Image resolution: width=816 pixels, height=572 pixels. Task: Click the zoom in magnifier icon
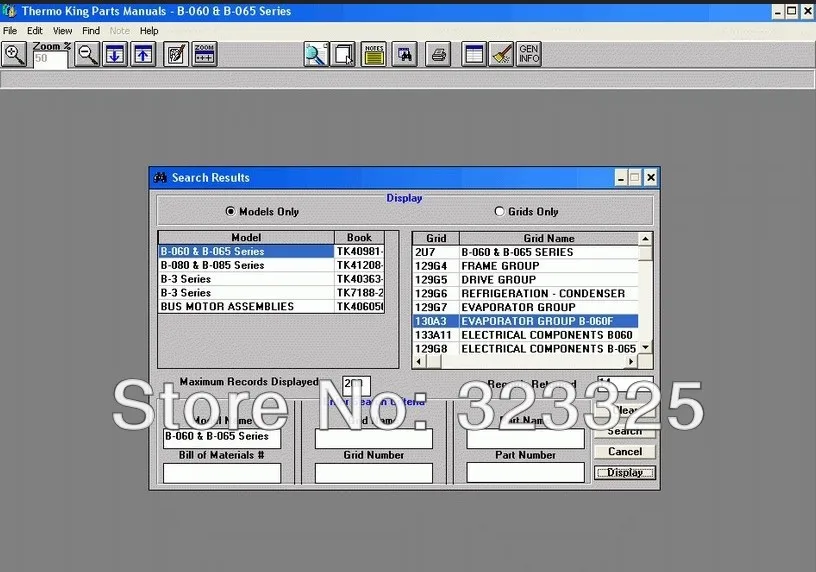pos(14,54)
